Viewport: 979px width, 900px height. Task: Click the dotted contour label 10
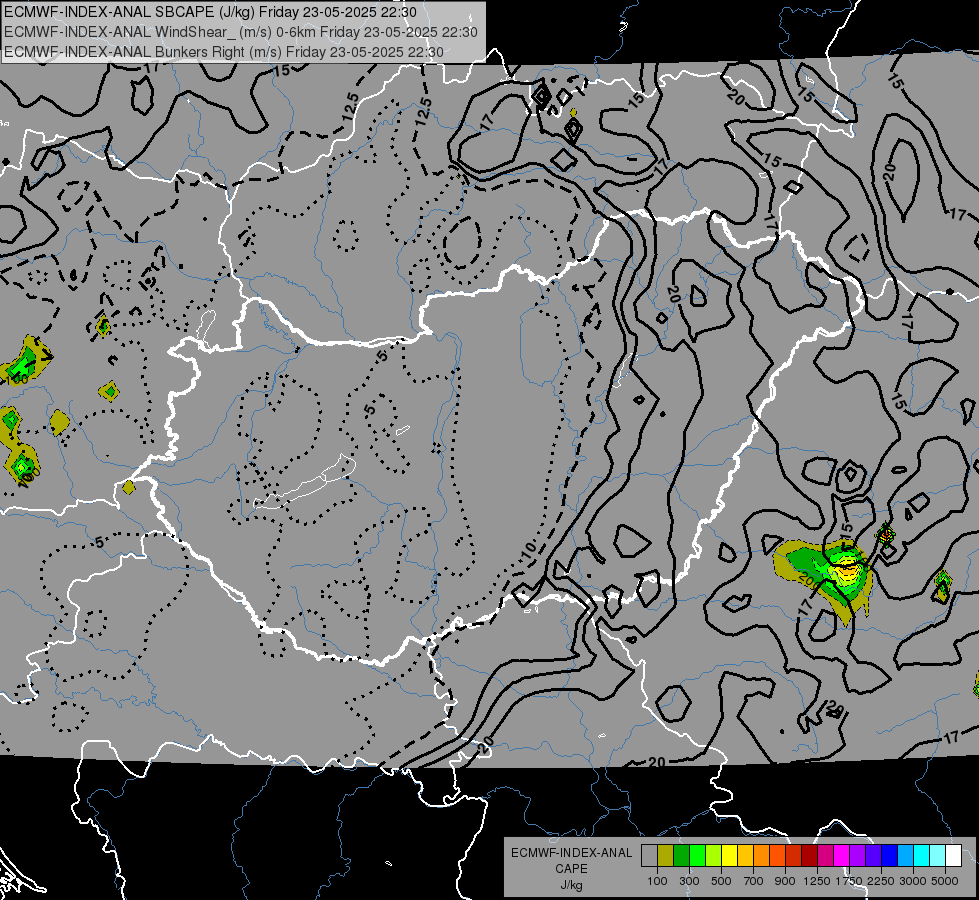point(529,550)
